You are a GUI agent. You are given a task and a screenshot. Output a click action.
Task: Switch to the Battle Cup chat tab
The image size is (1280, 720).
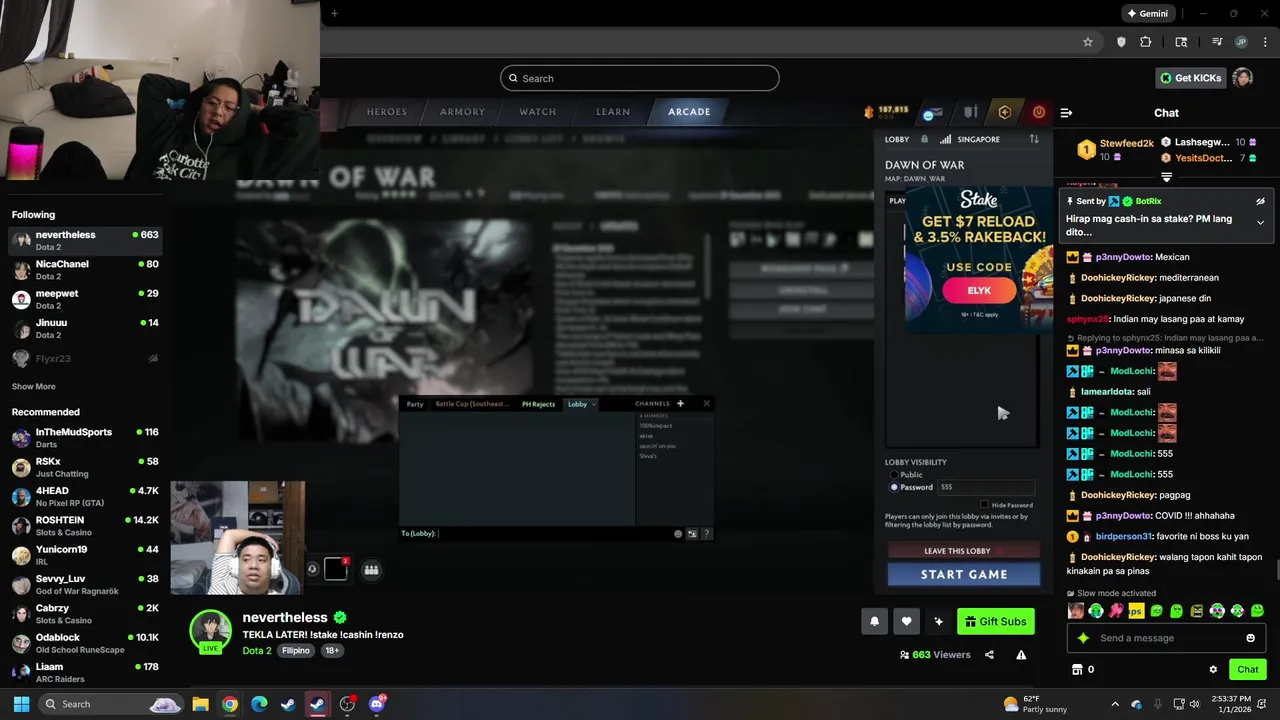[472, 404]
